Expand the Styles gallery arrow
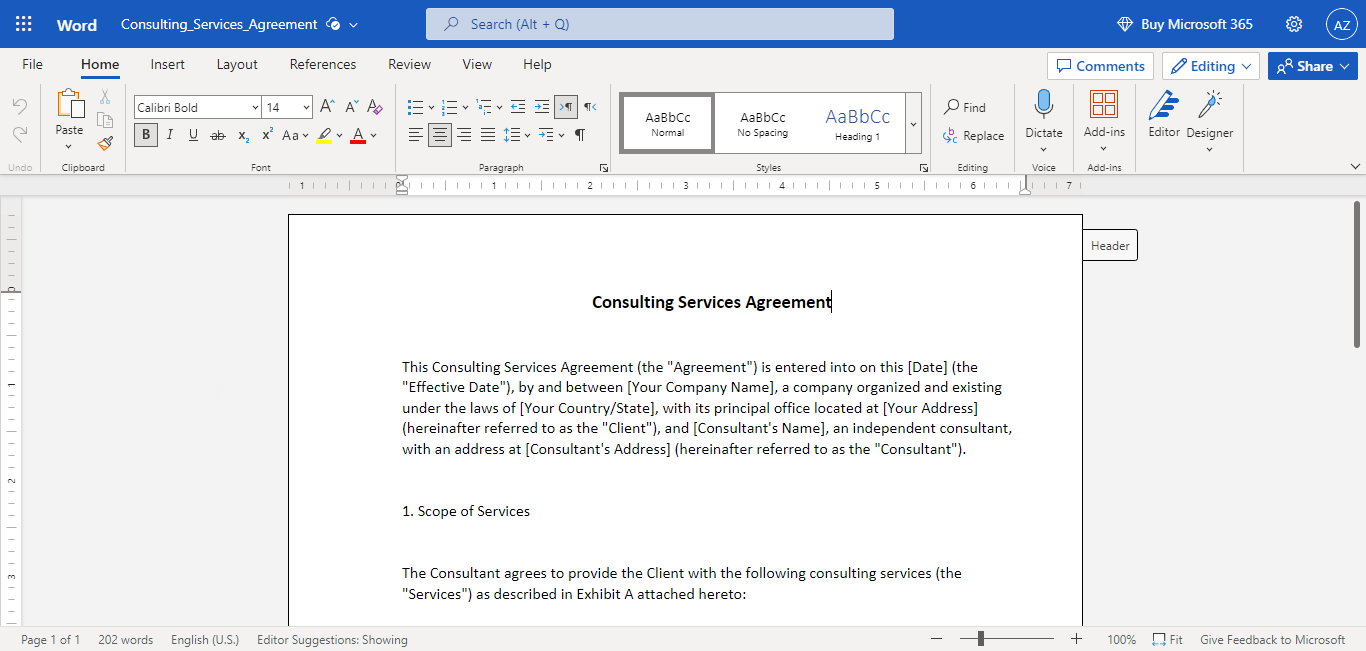 [x=913, y=124]
